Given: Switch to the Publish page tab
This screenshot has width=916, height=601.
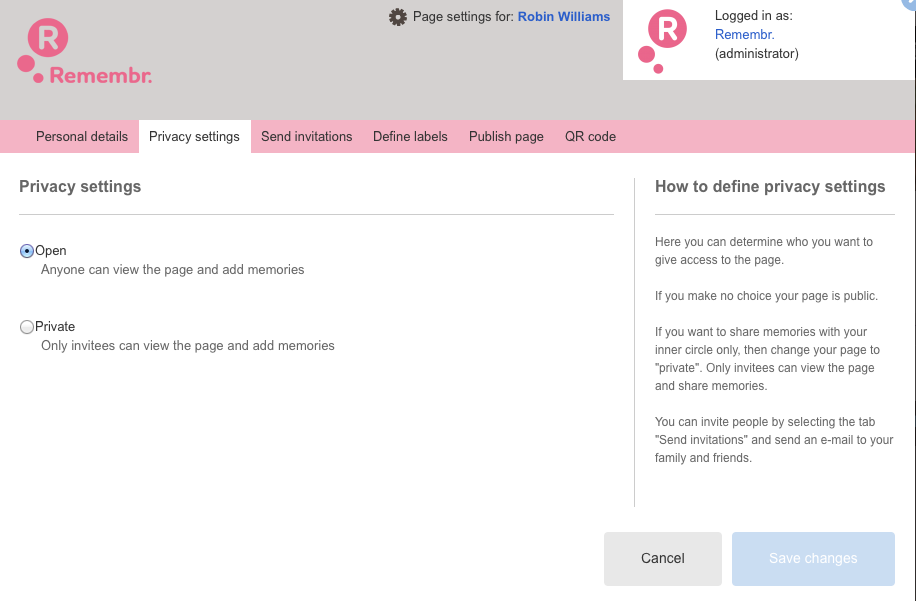Looking at the screenshot, I should tap(506, 136).
